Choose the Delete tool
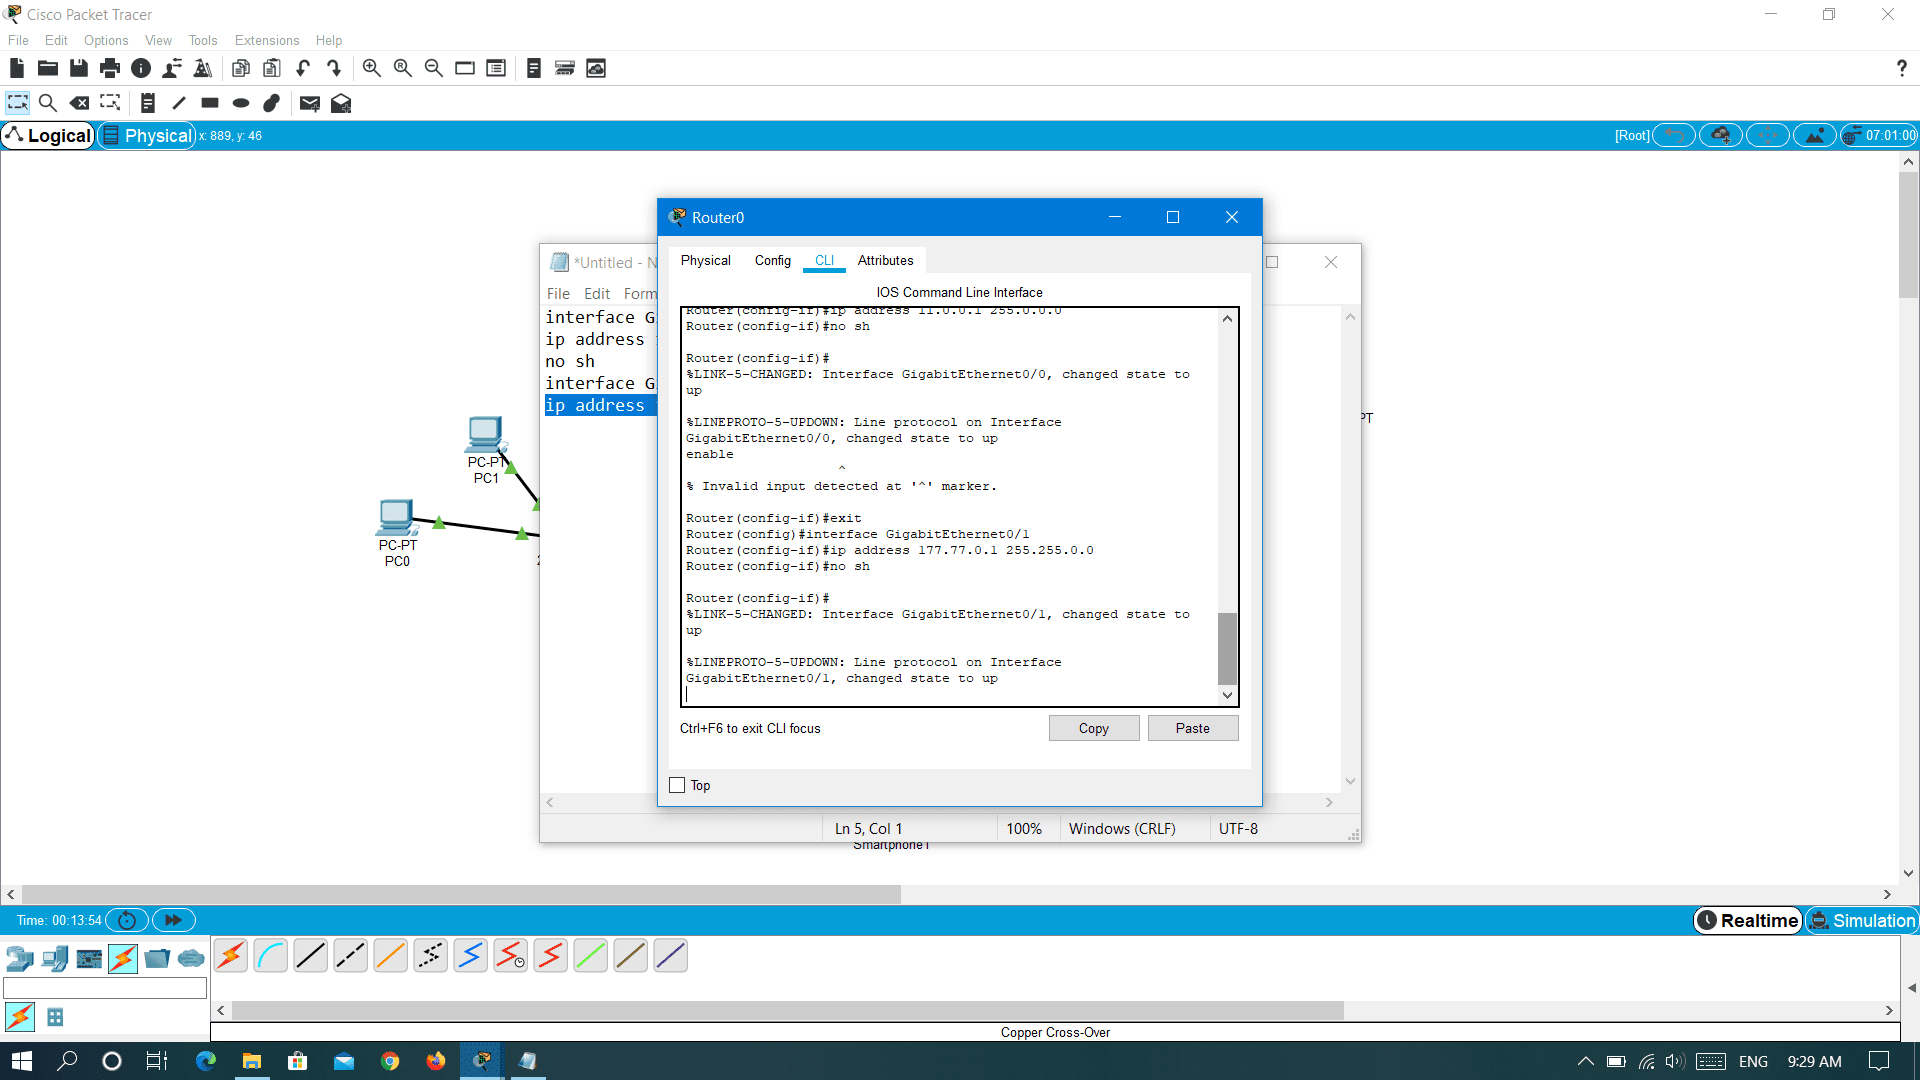1920x1080 pixels. [79, 103]
